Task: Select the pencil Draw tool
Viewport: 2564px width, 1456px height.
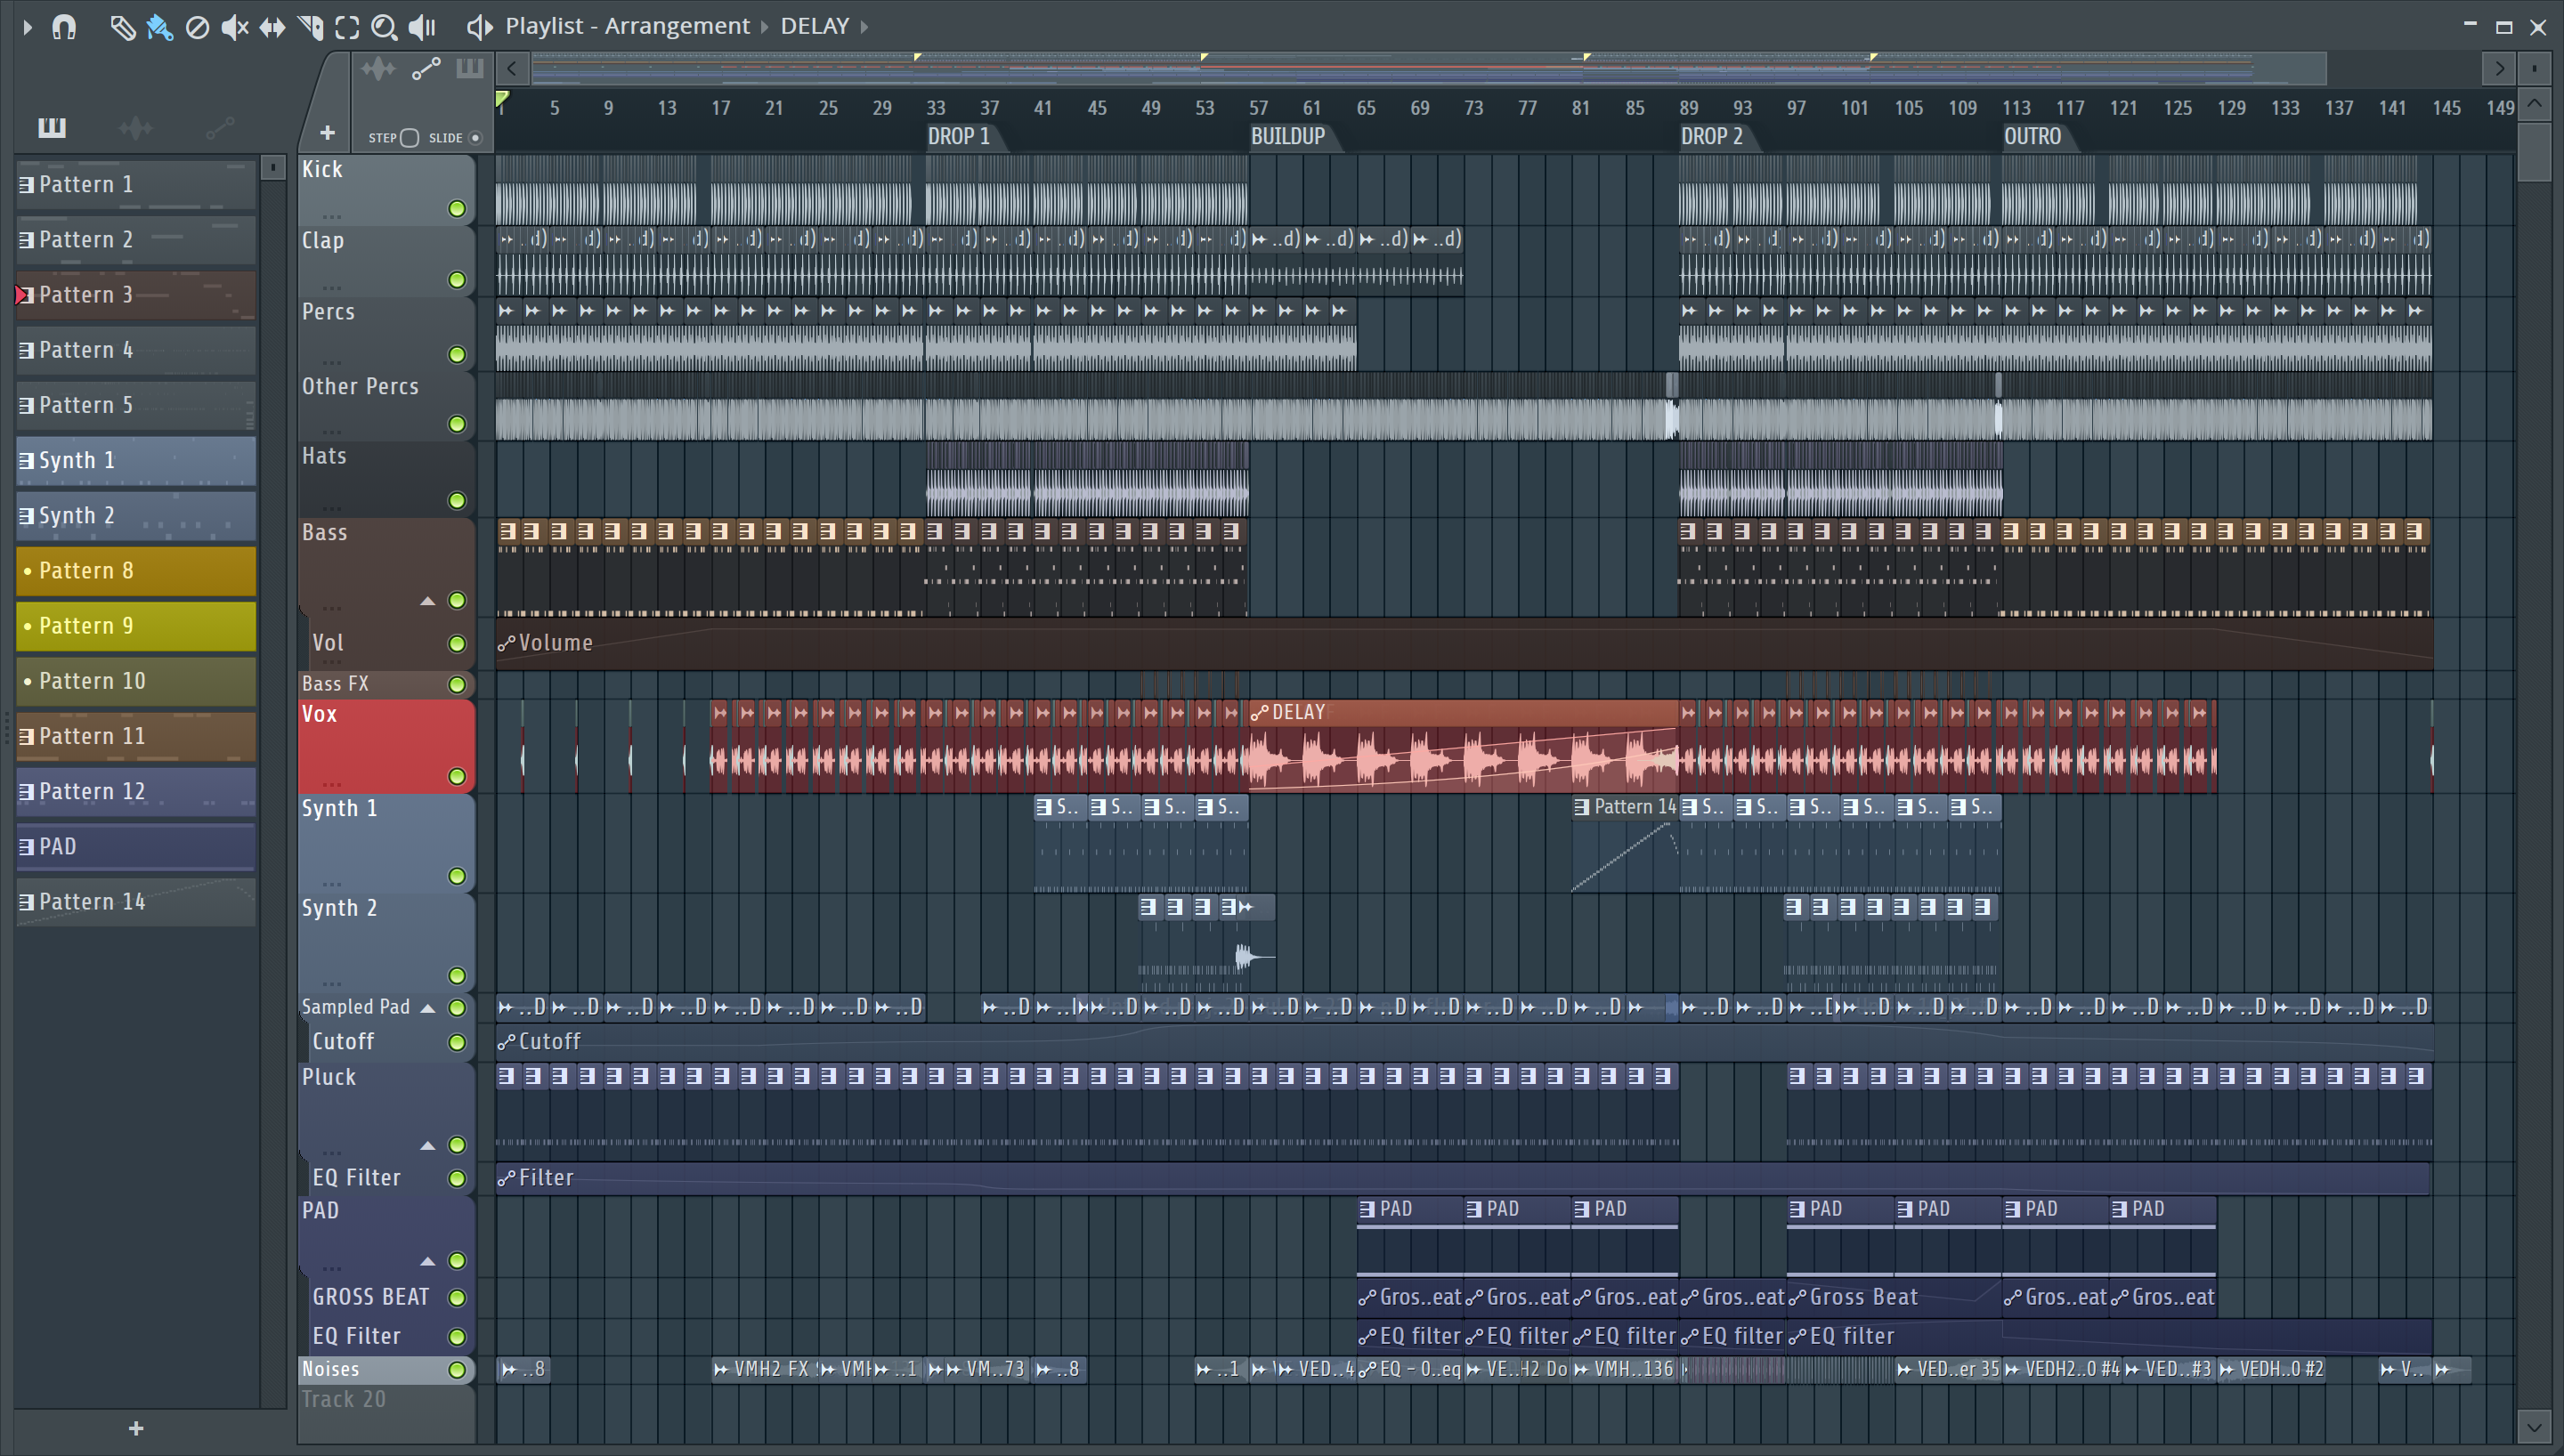Action: coord(122,27)
